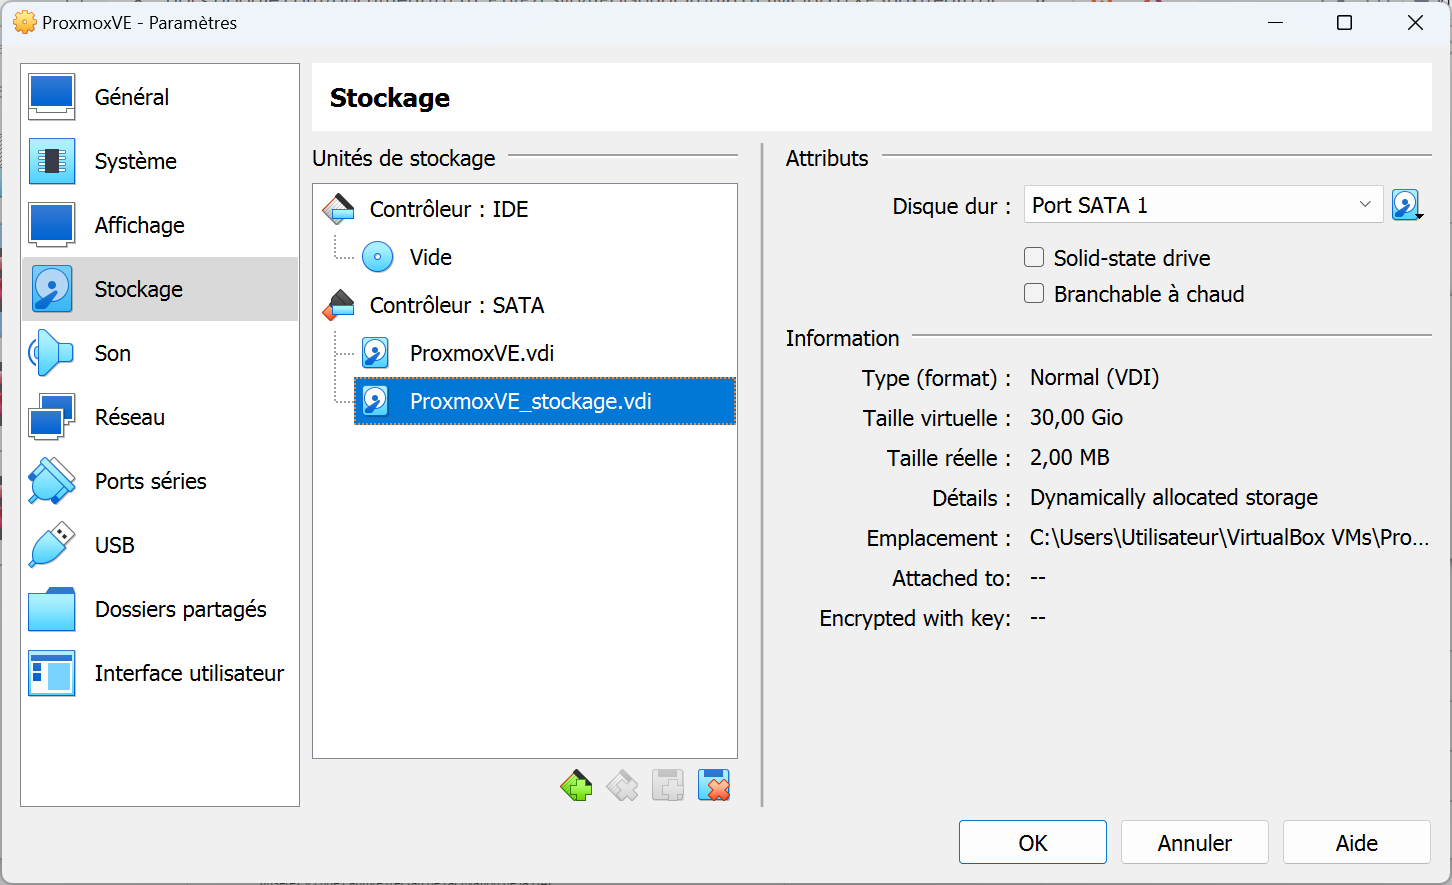Click the Dossiers partagés folder icon
This screenshot has width=1452, height=885.
pos(52,609)
